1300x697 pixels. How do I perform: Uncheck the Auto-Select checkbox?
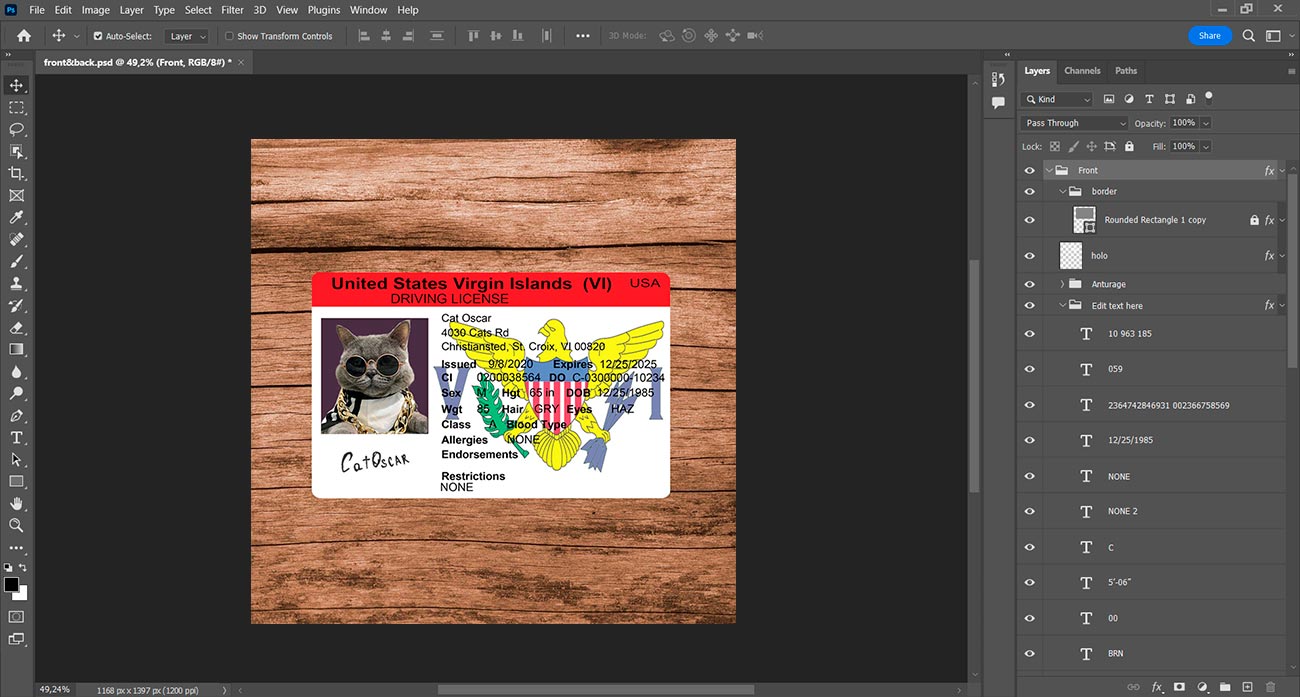point(98,36)
